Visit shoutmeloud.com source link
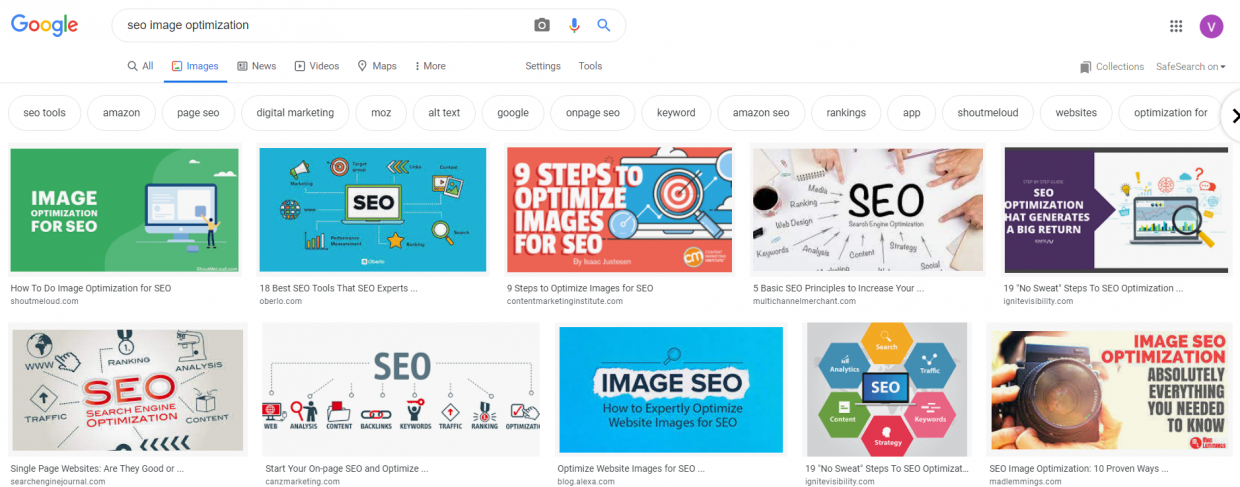The width and height of the screenshot is (1240, 487). tap(44, 301)
